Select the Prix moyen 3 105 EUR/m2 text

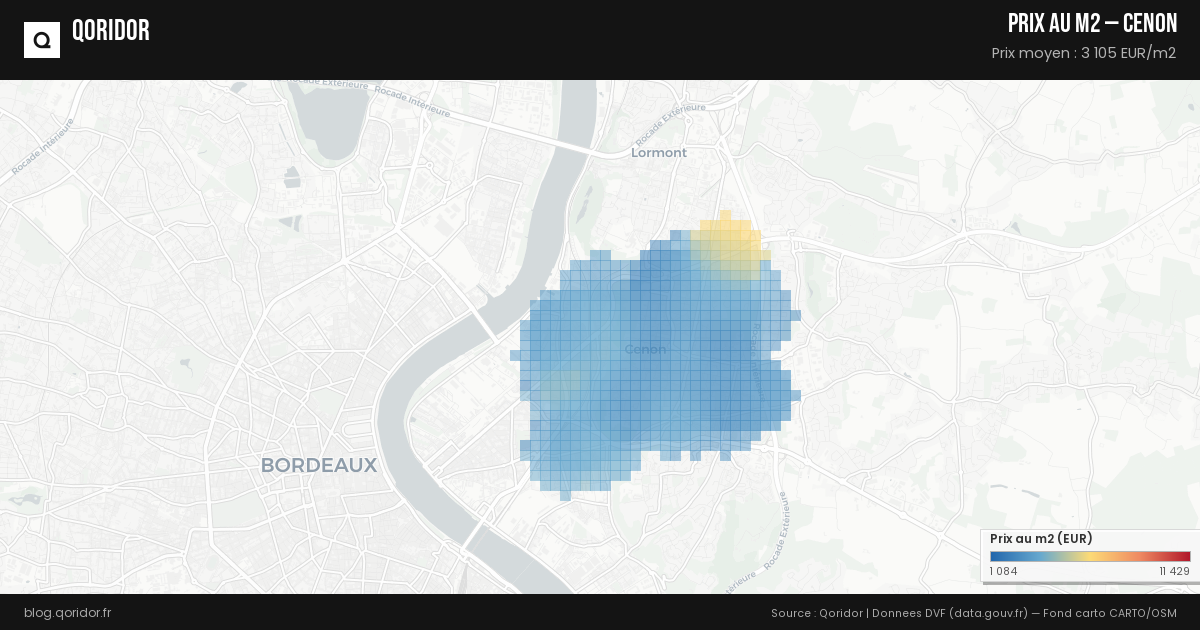click(x=1083, y=53)
